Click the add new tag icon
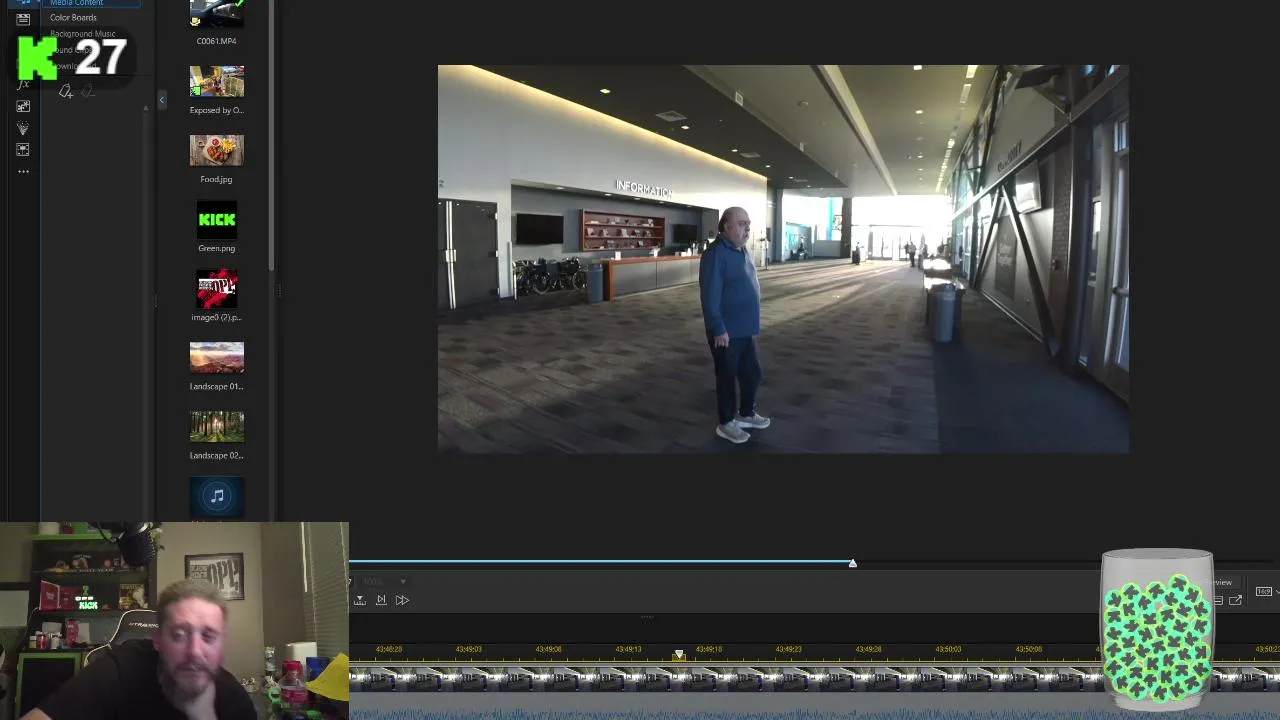The height and width of the screenshot is (720, 1280). [x=66, y=92]
